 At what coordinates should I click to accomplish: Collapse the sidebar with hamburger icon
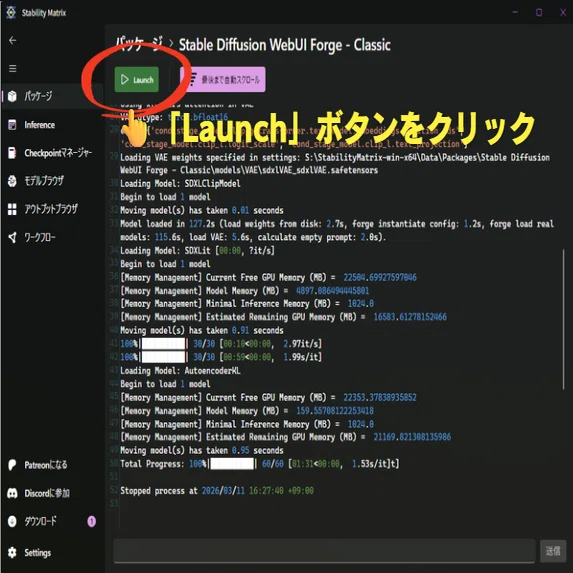(13, 68)
